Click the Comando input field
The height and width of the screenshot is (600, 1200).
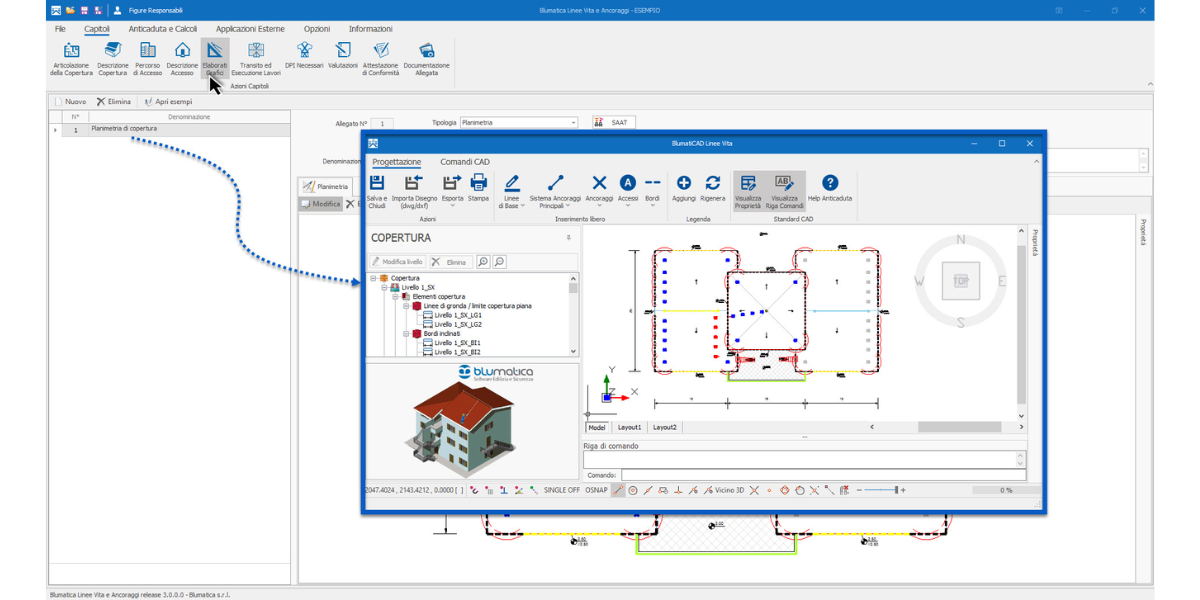(823, 475)
